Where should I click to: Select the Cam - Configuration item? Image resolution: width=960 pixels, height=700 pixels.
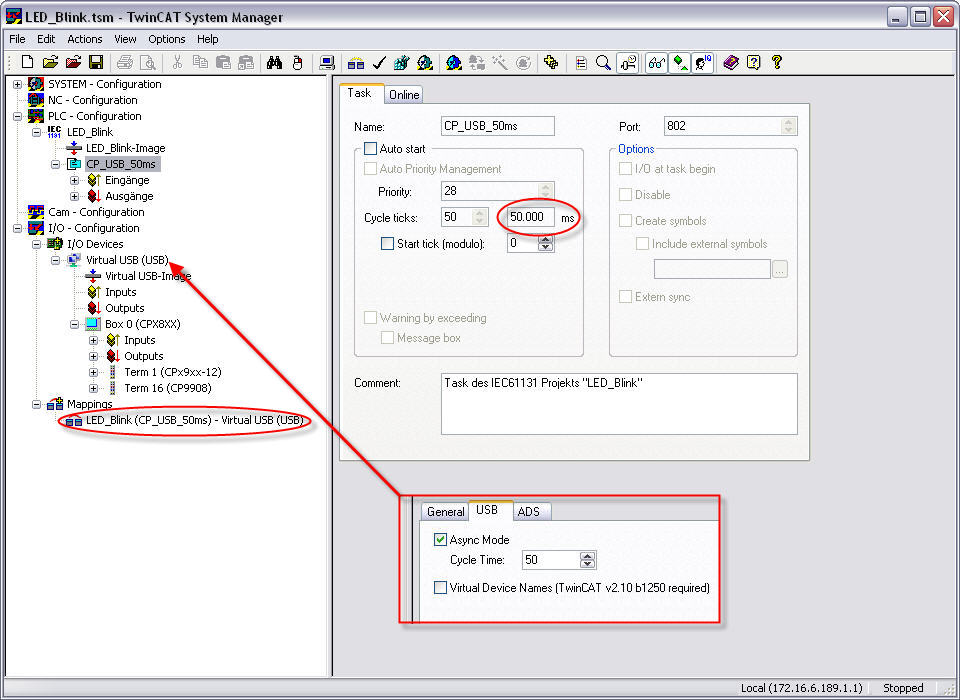pyautogui.click(x=96, y=212)
